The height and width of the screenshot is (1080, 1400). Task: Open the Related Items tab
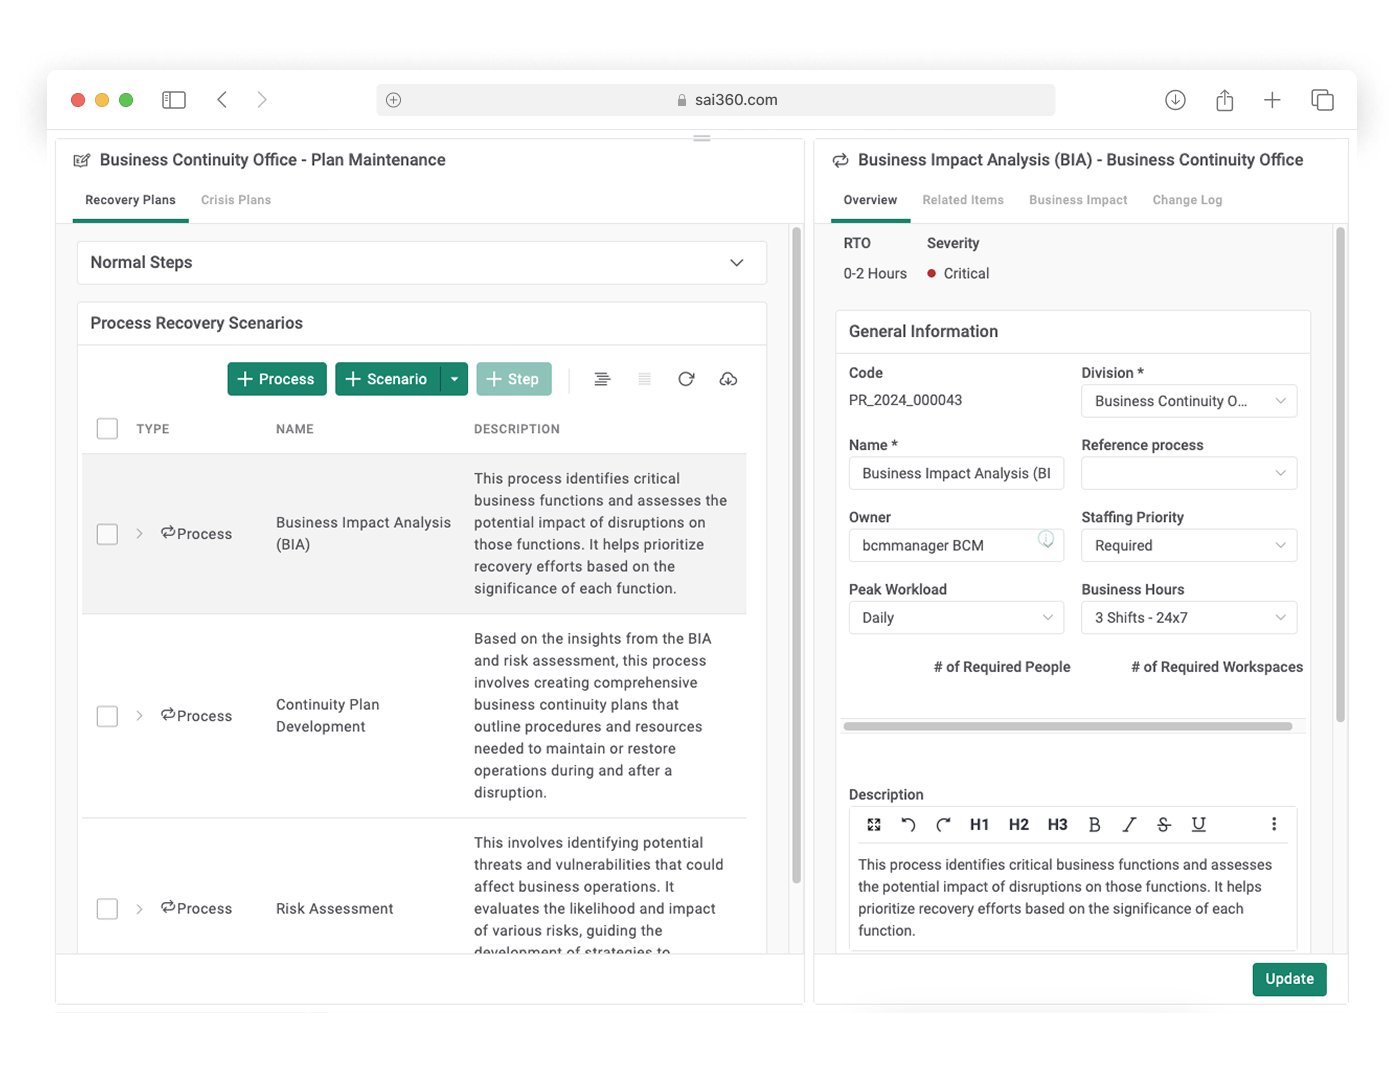coord(963,200)
